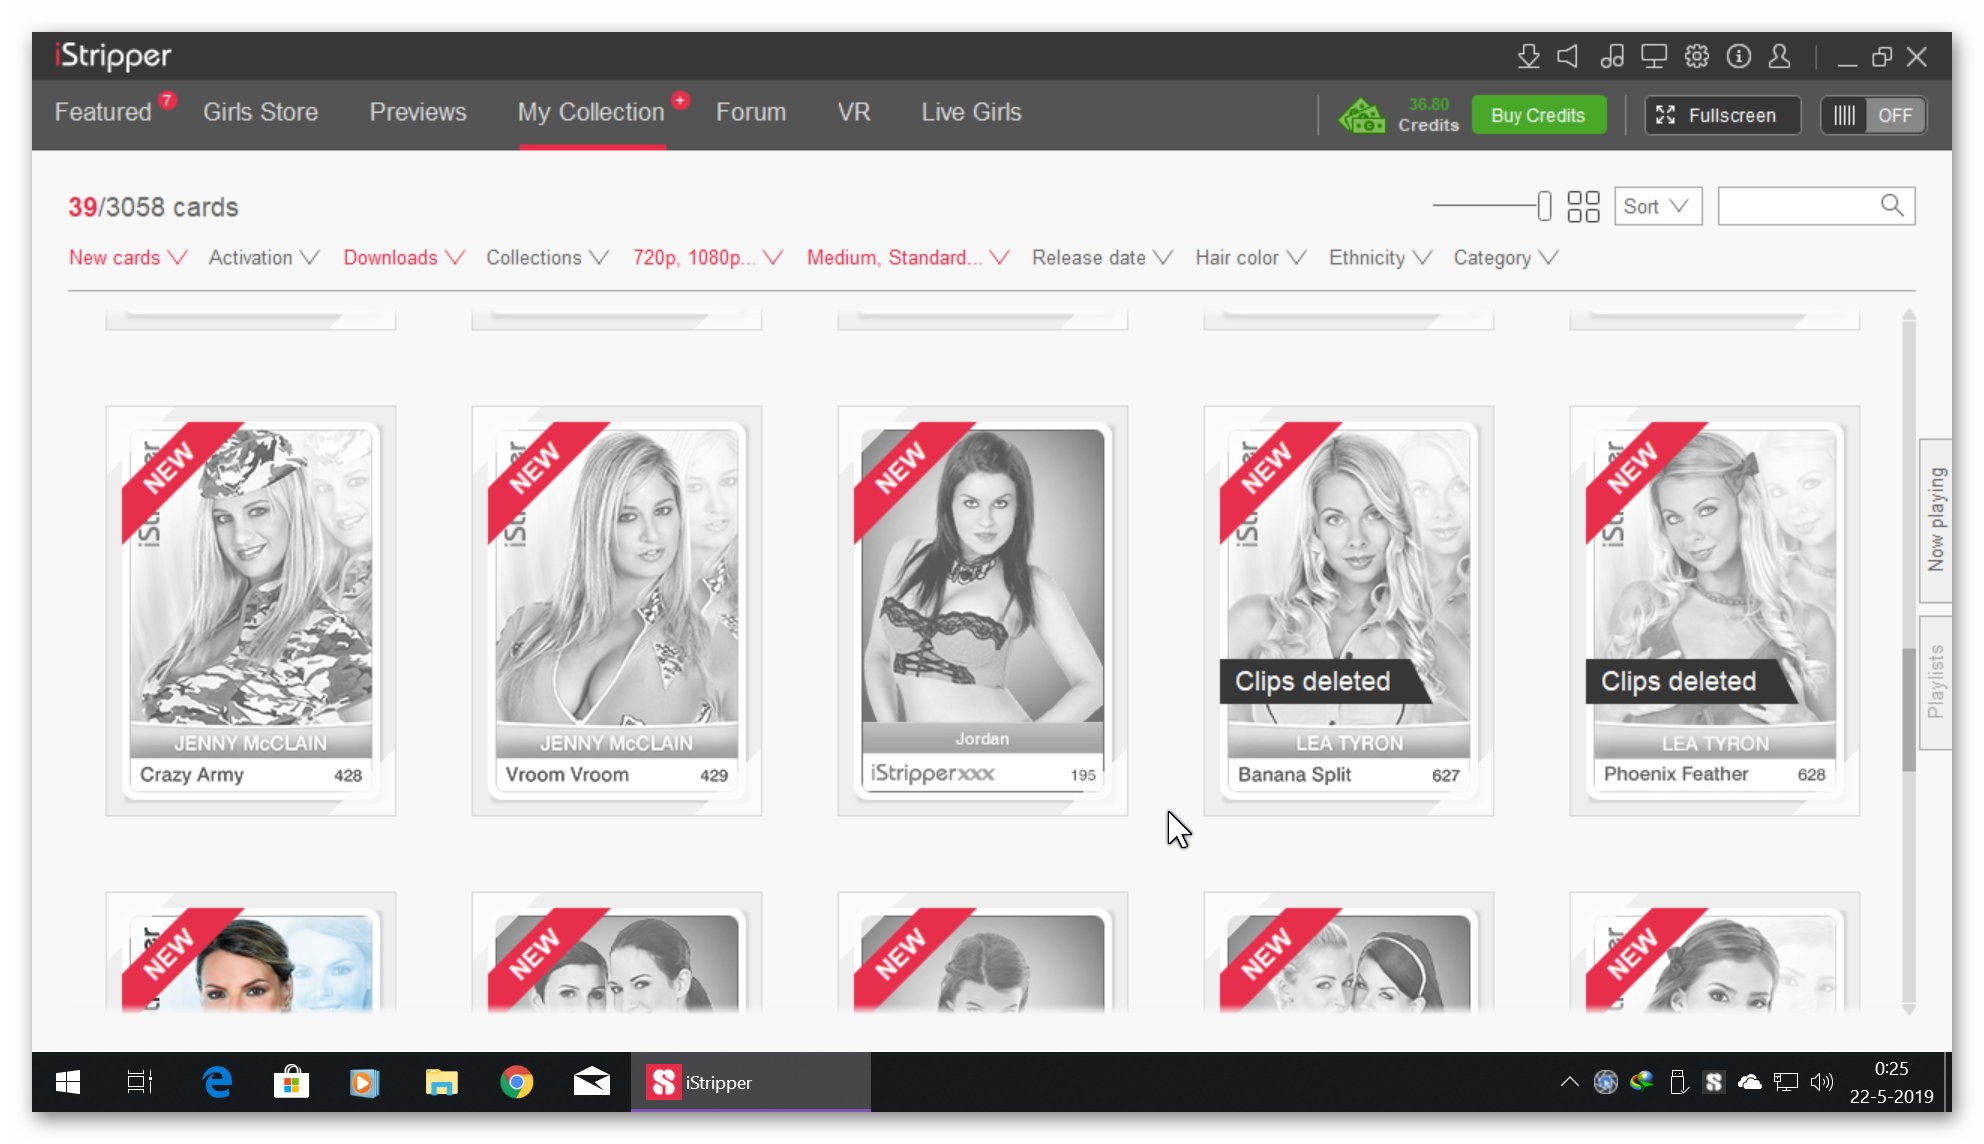Switch to grid view icon
1984x1144 pixels.
(1583, 207)
